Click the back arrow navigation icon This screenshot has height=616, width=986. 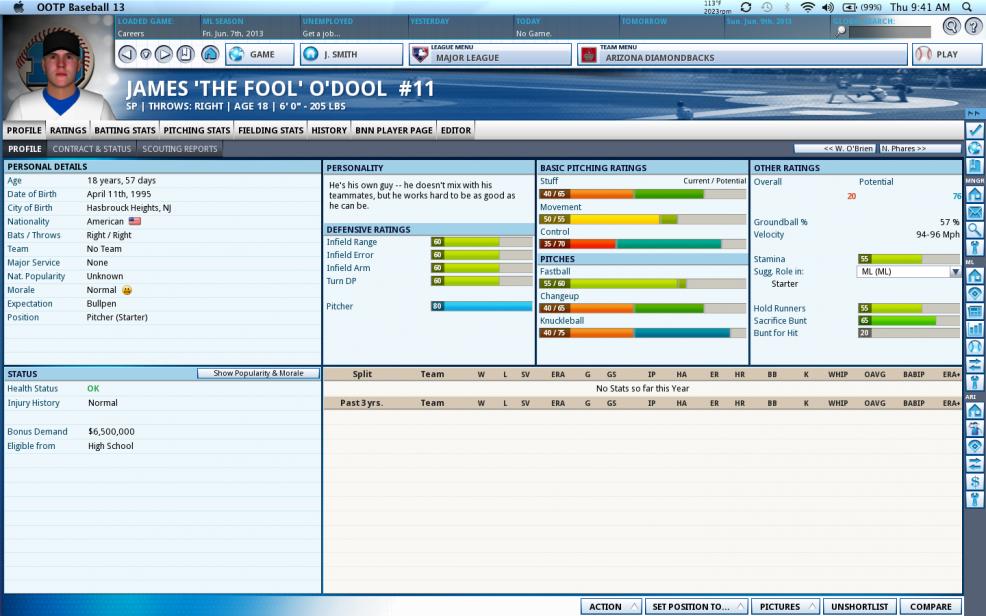127,54
